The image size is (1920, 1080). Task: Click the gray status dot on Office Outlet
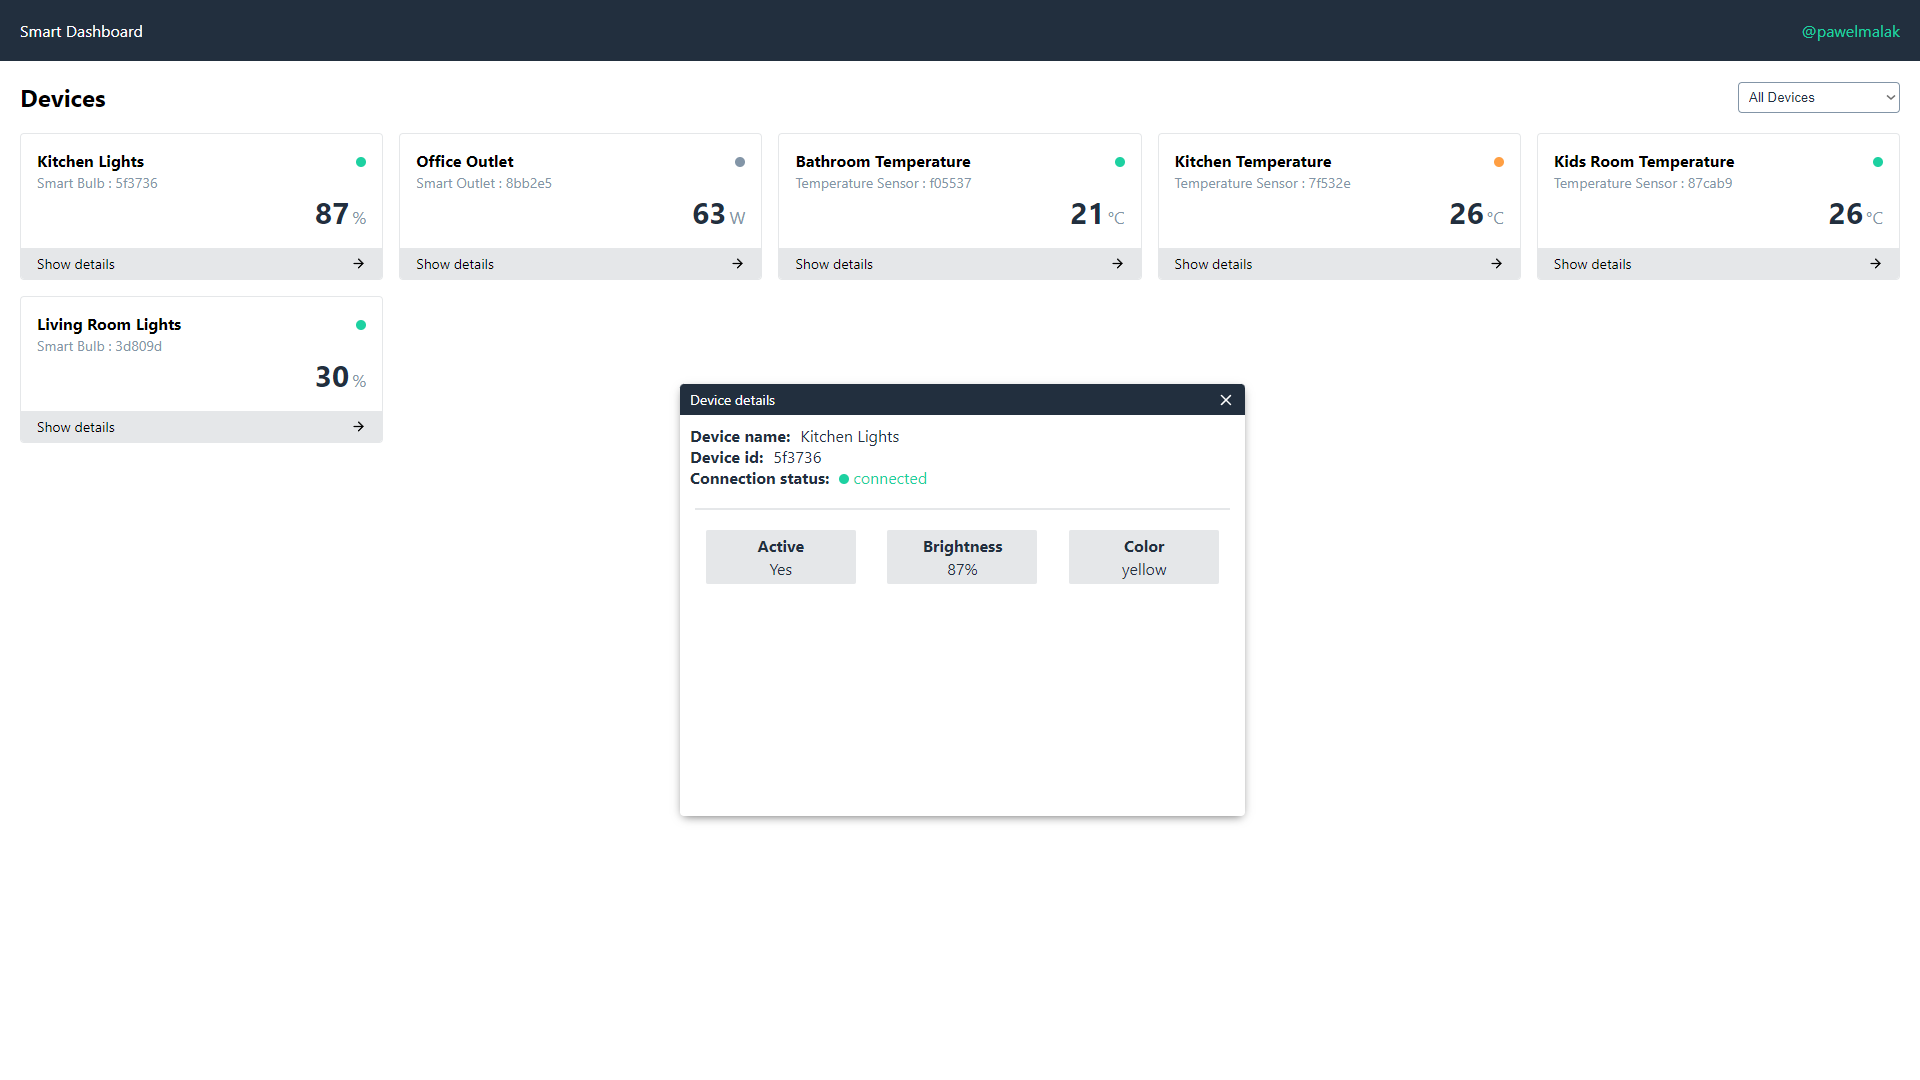pos(740,162)
